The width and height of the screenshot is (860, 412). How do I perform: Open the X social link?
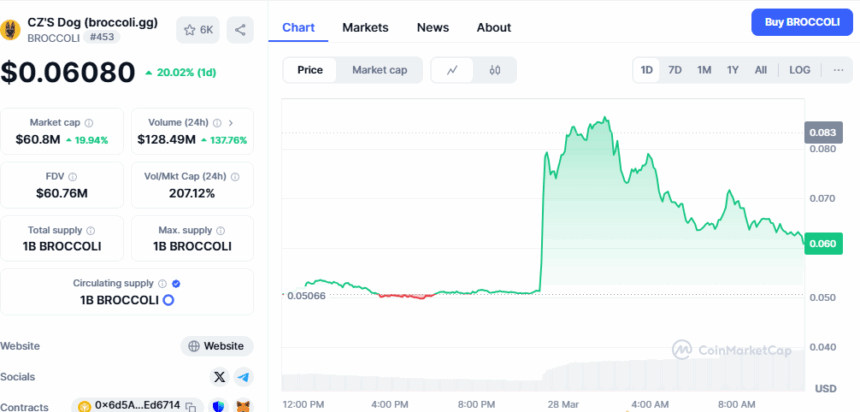pyautogui.click(x=219, y=377)
